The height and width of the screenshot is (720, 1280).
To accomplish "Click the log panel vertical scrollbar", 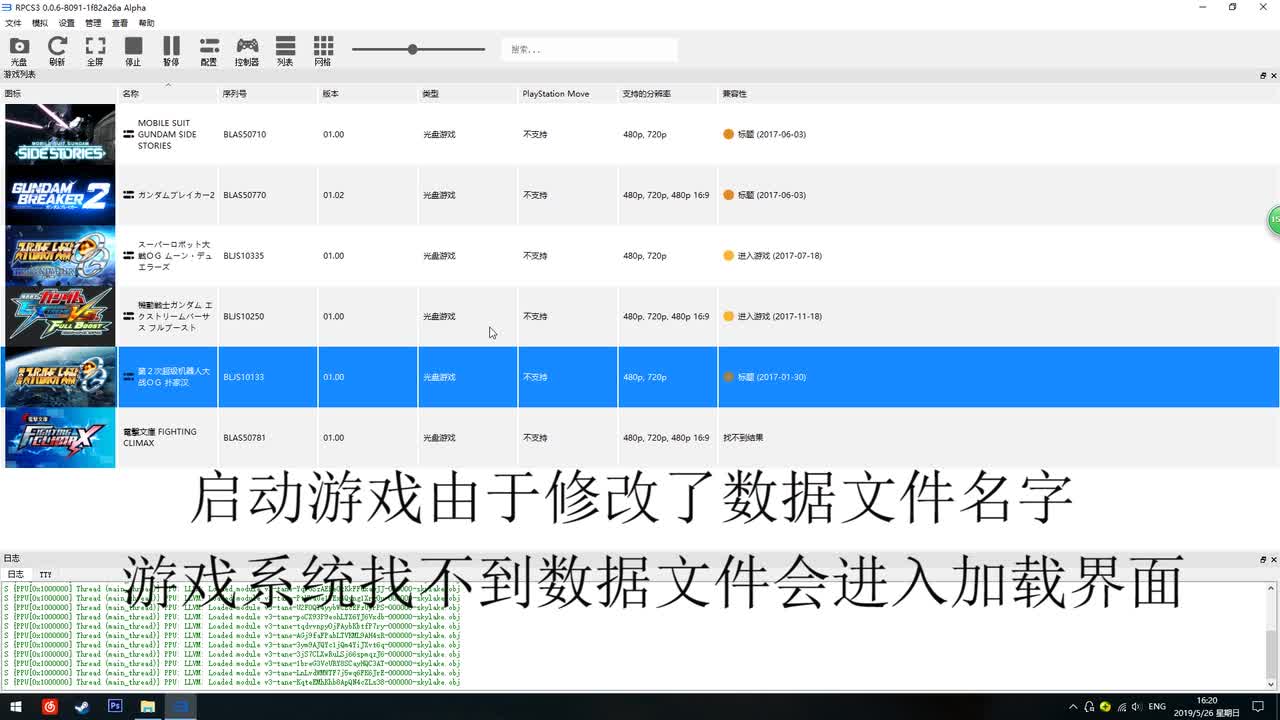I will (1271, 635).
